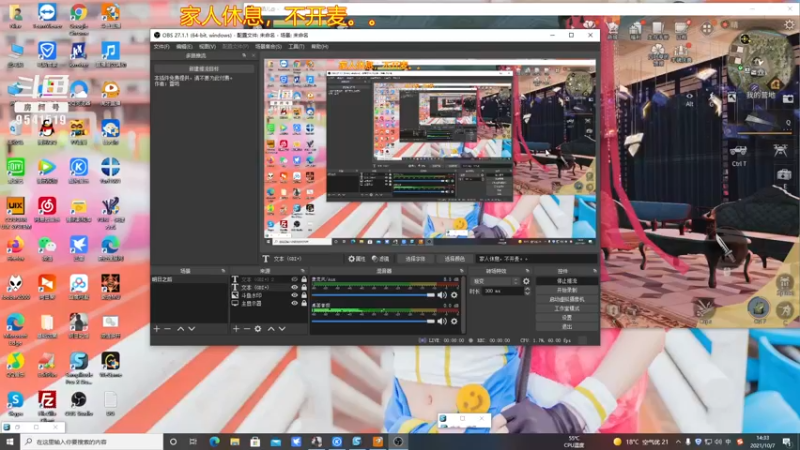Image resolution: width=800 pixels, height=450 pixels.
Task: Toggle visibility eye of first text source
Action: [294, 279]
